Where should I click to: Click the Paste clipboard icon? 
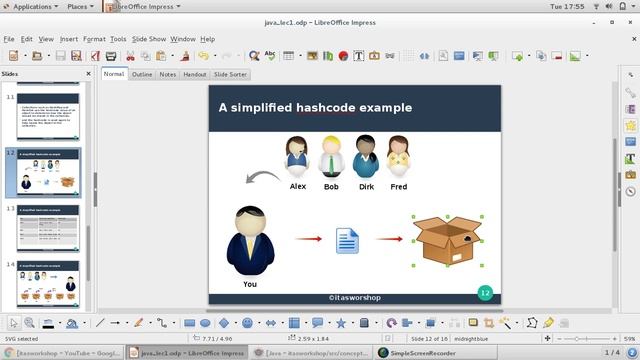161,56
